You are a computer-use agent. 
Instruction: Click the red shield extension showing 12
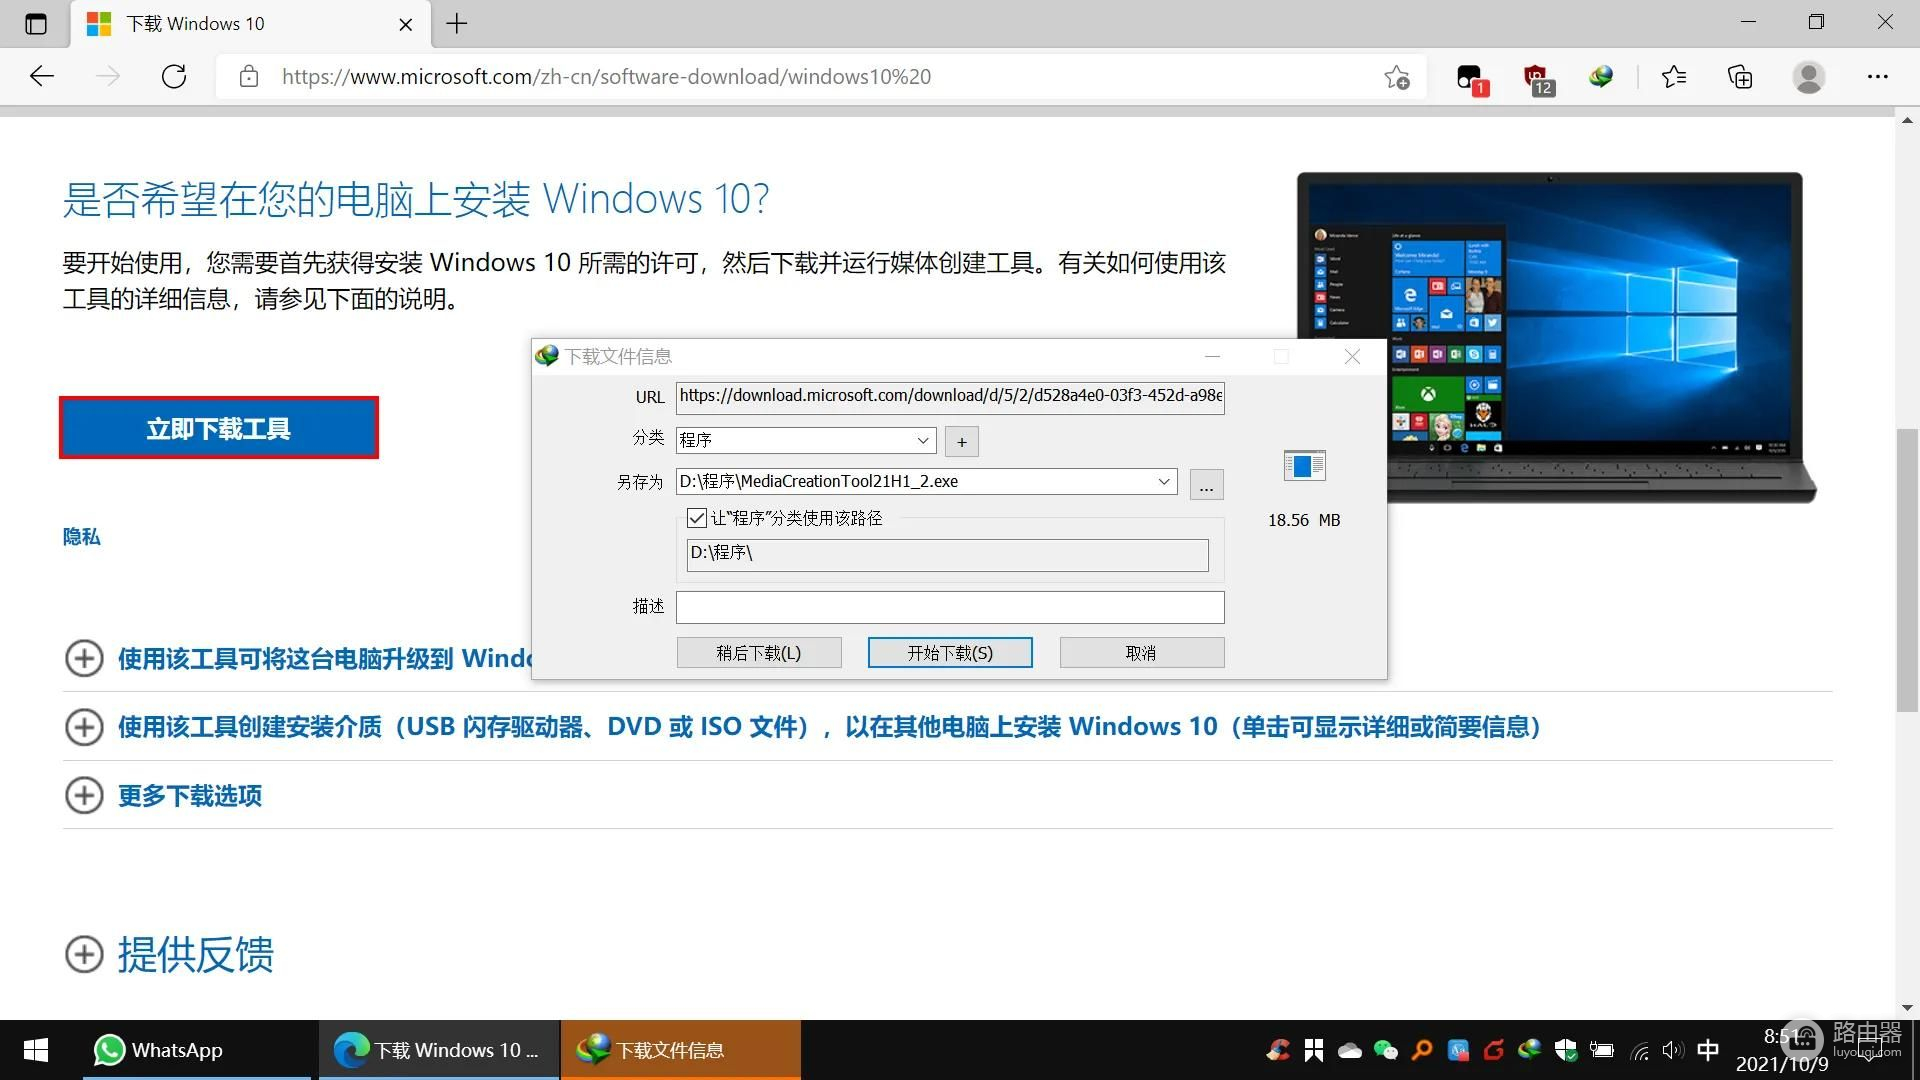coord(1536,78)
